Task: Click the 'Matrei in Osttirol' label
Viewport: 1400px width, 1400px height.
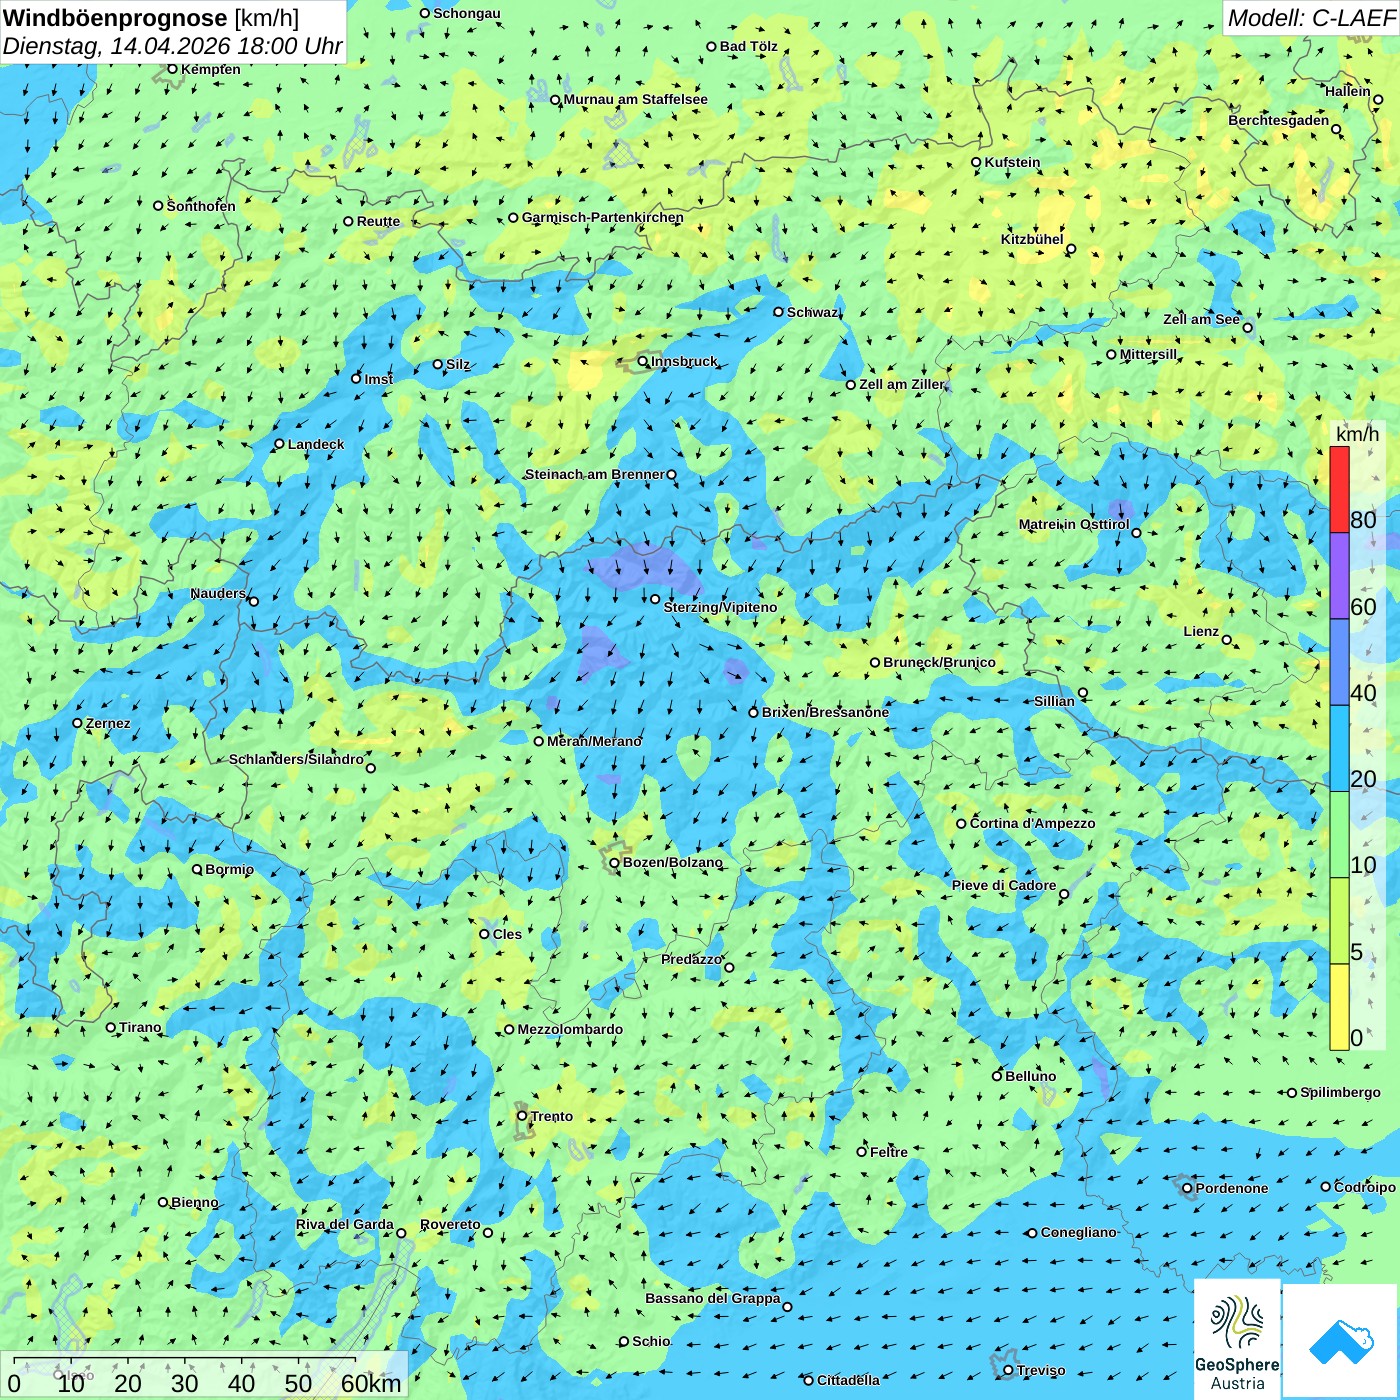Action: point(1074,524)
